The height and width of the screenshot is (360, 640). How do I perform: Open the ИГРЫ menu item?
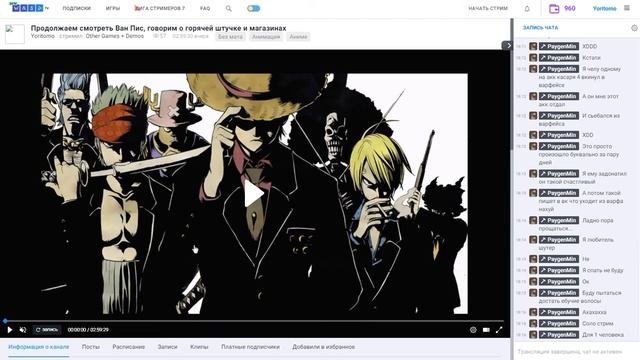click(x=113, y=8)
